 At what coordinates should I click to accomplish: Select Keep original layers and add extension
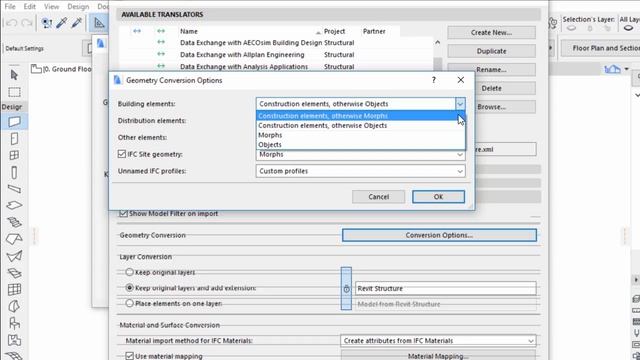(x=129, y=288)
